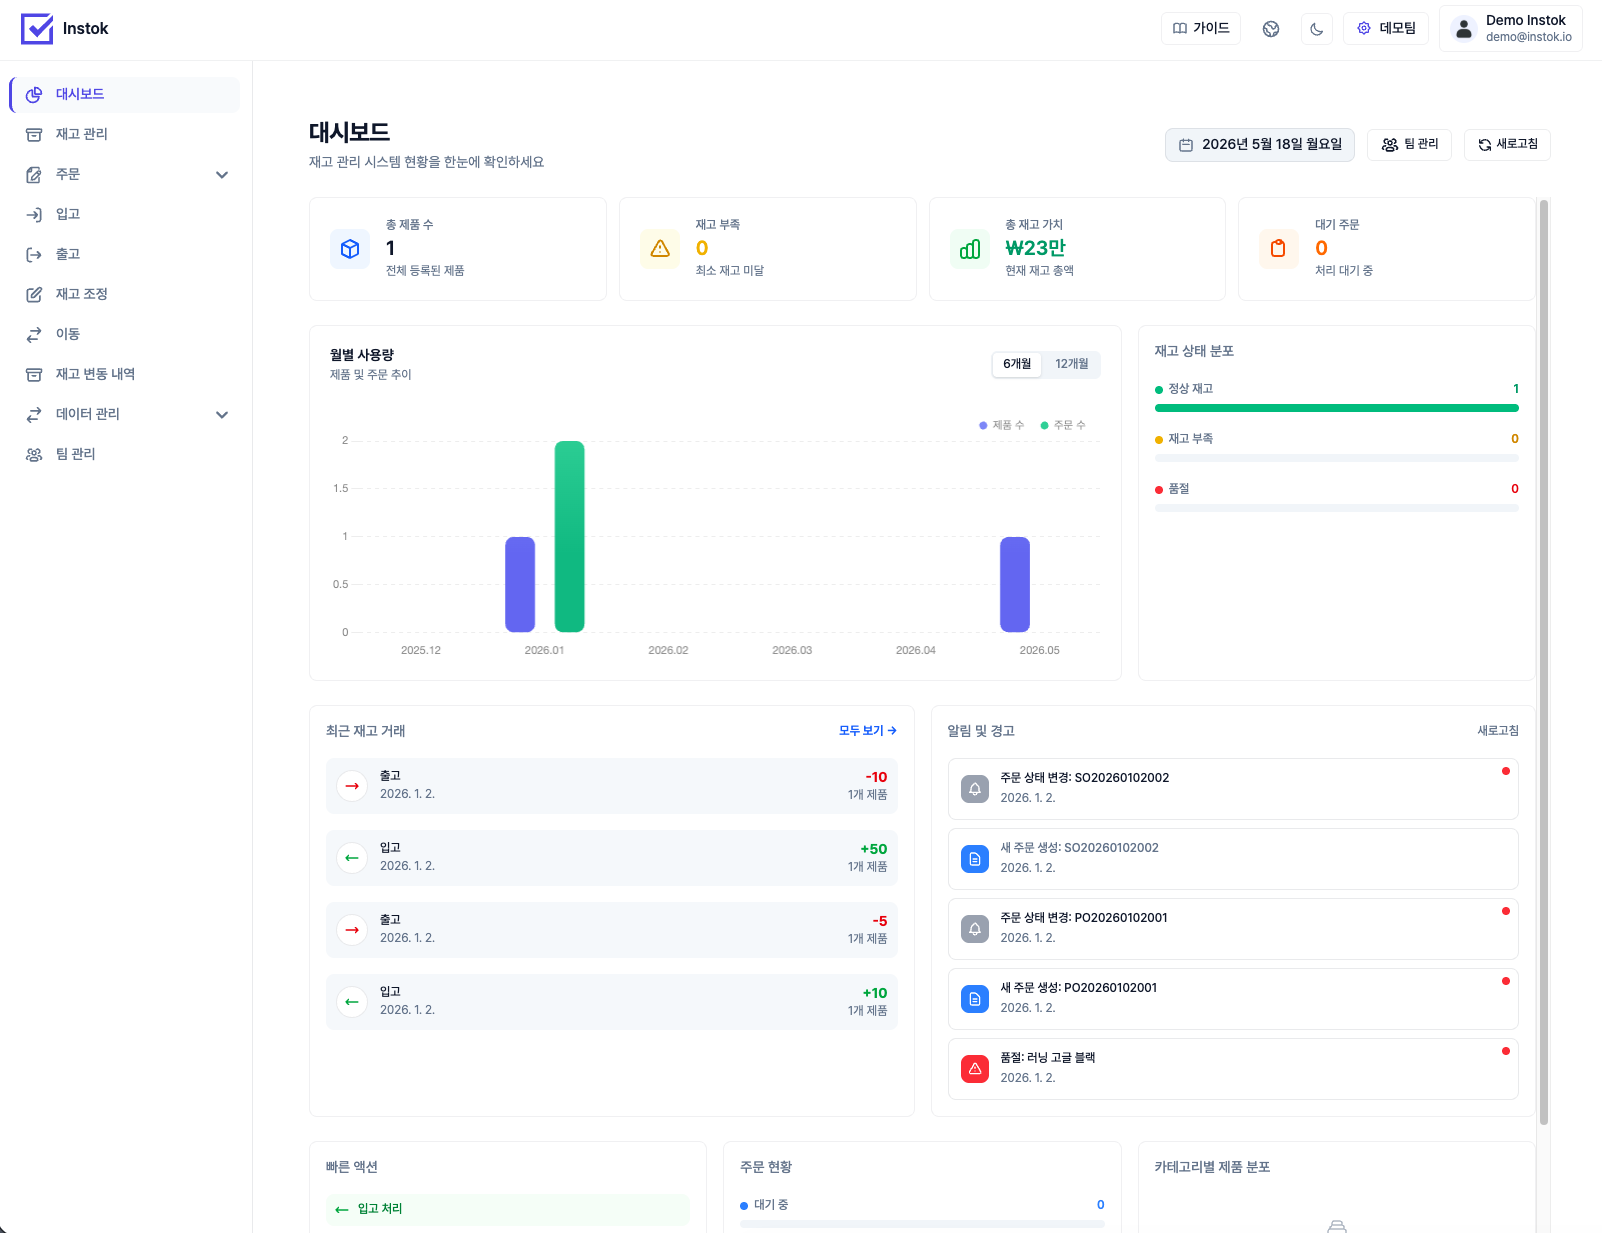This screenshot has height=1233, width=1602.
Task: Expand the 데이터 관리 sidebar chevron
Action: click(222, 414)
